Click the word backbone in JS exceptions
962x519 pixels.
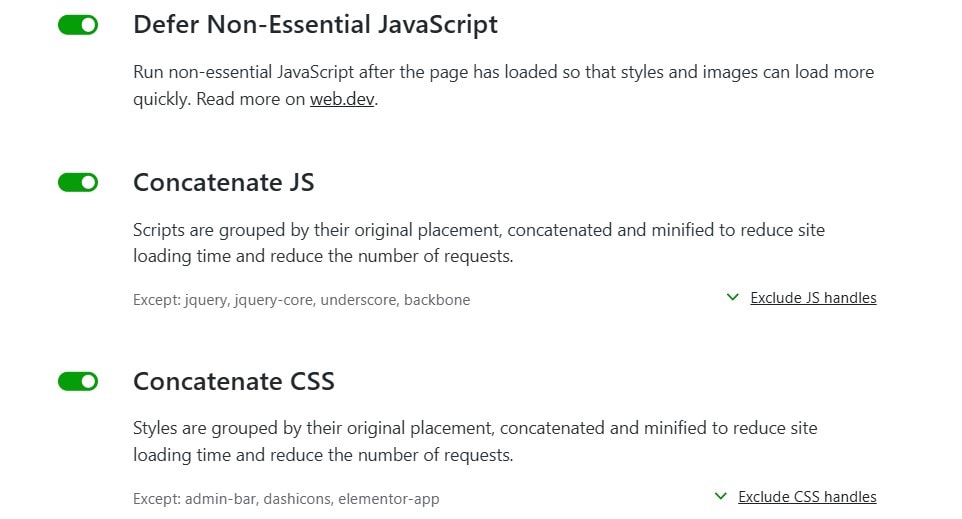point(437,300)
